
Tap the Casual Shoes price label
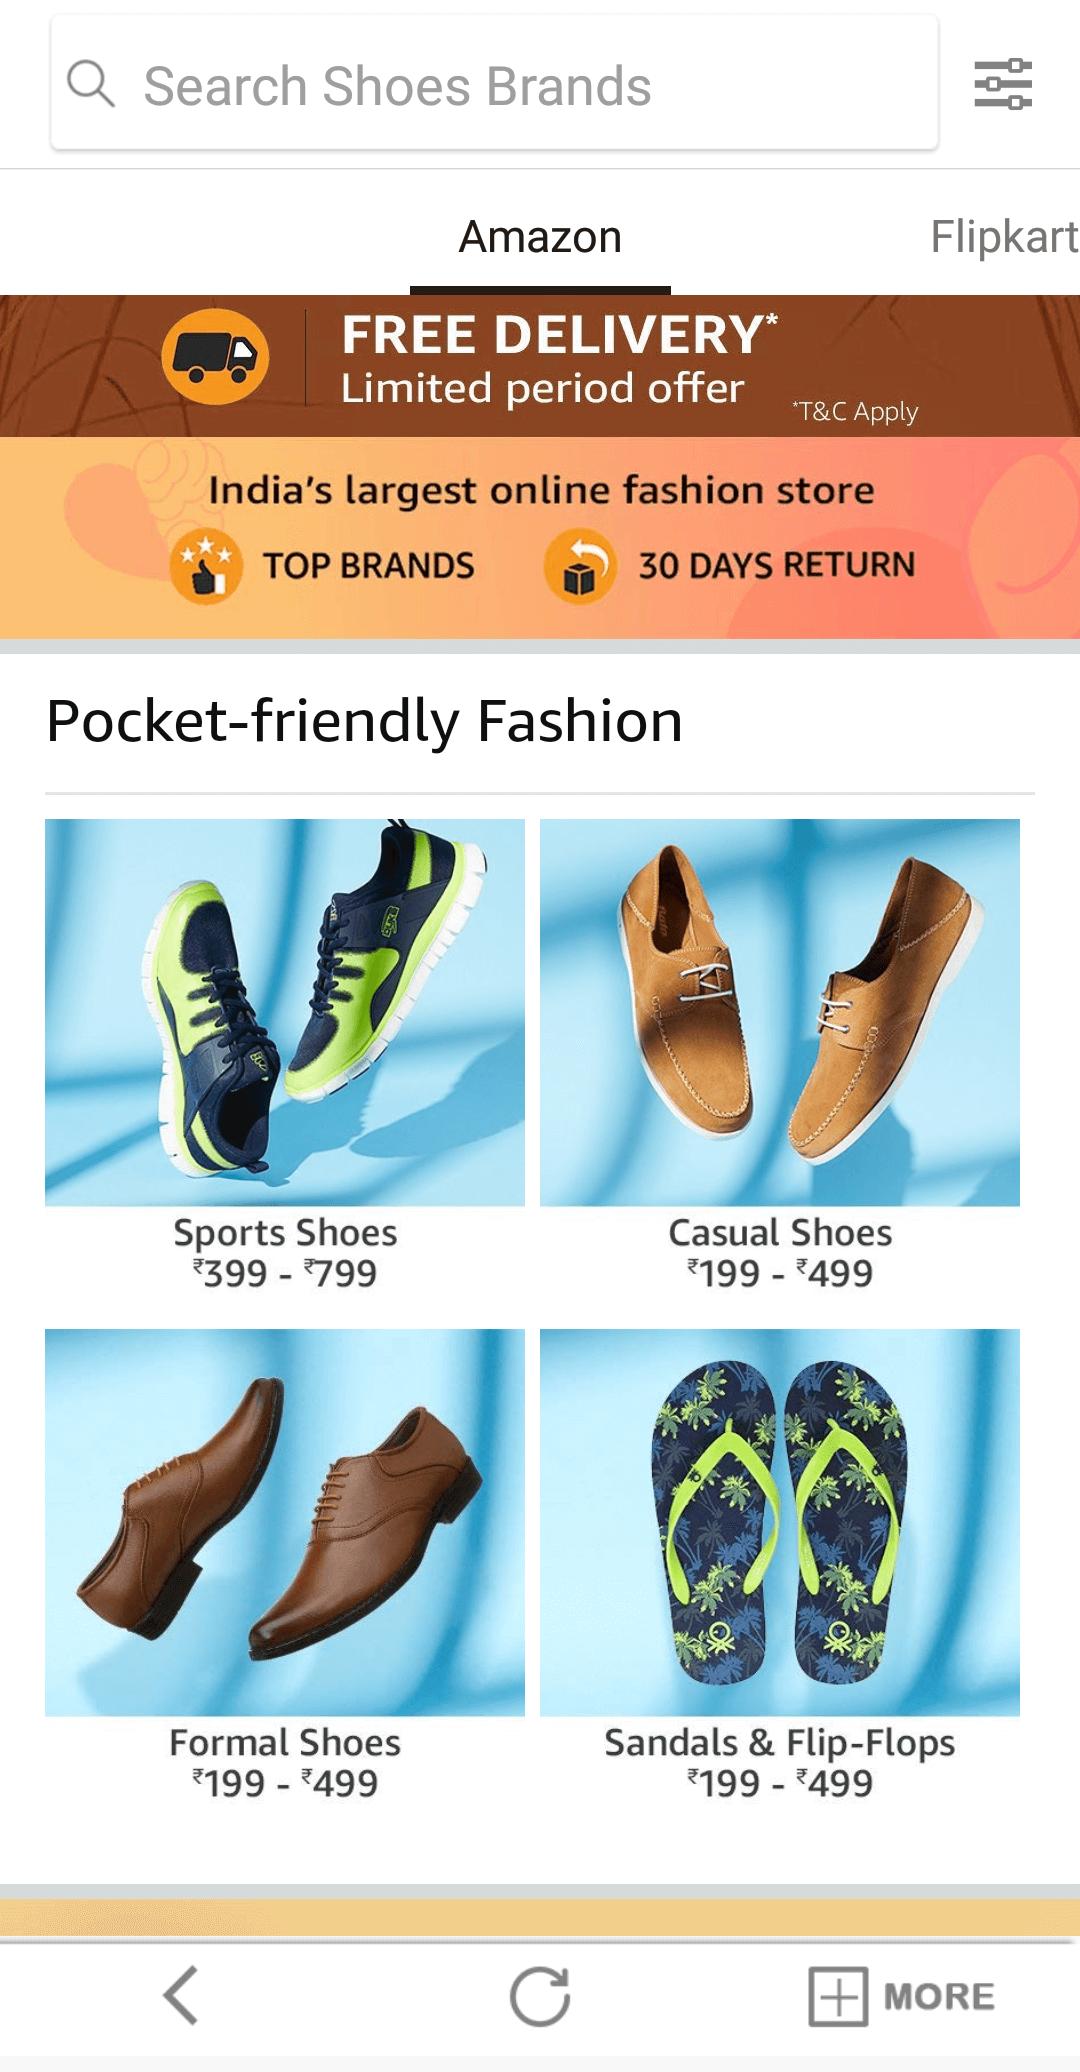click(x=780, y=1274)
